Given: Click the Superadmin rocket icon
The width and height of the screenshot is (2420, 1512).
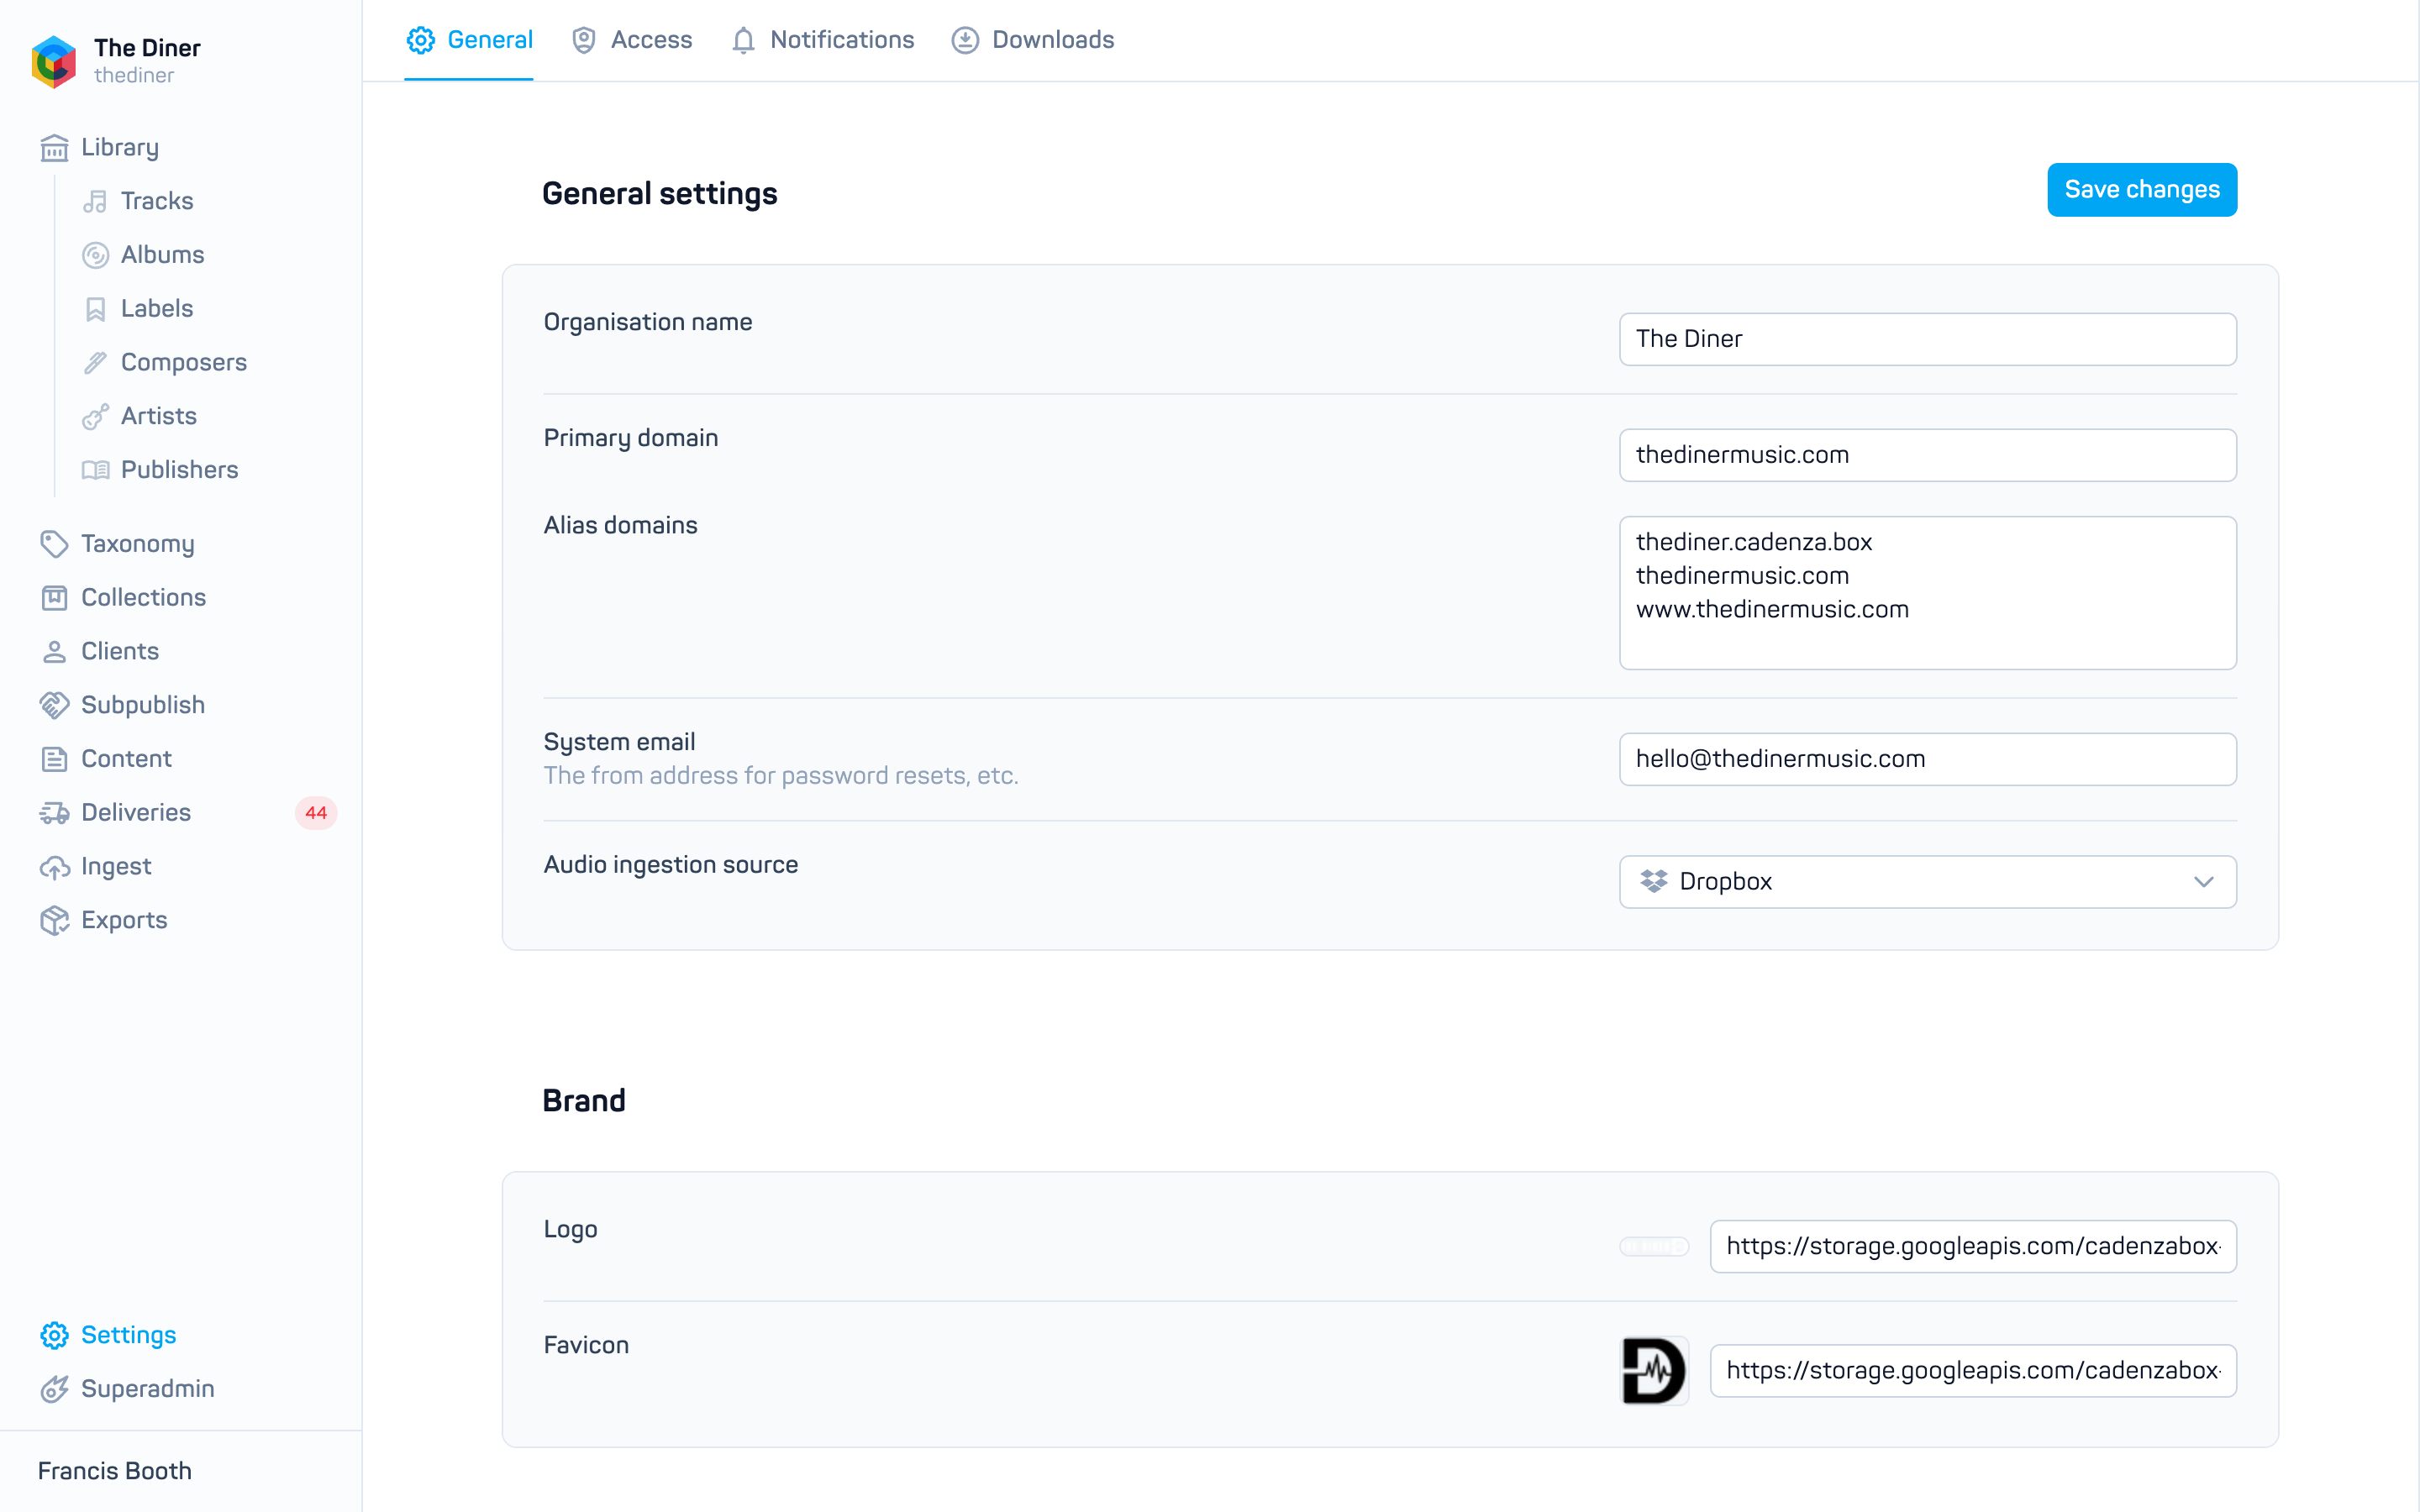Looking at the screenshot, I should pyautogui.click(x=54, y=1389).
